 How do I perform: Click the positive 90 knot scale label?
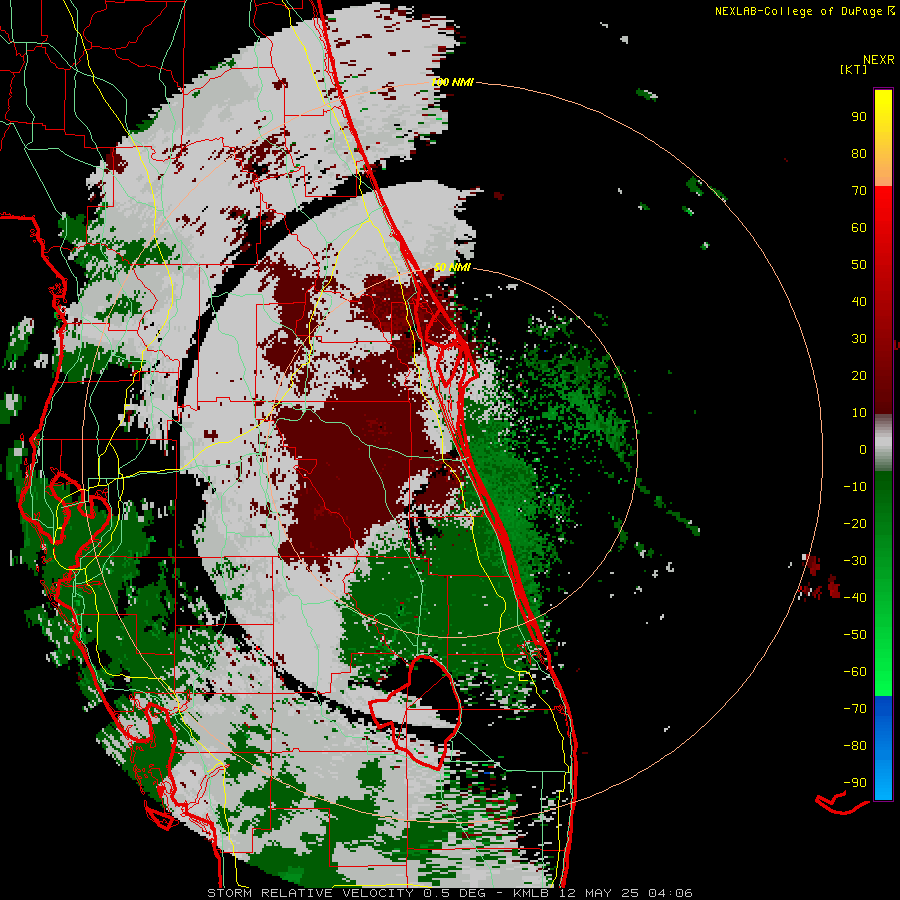coord(859,117)
